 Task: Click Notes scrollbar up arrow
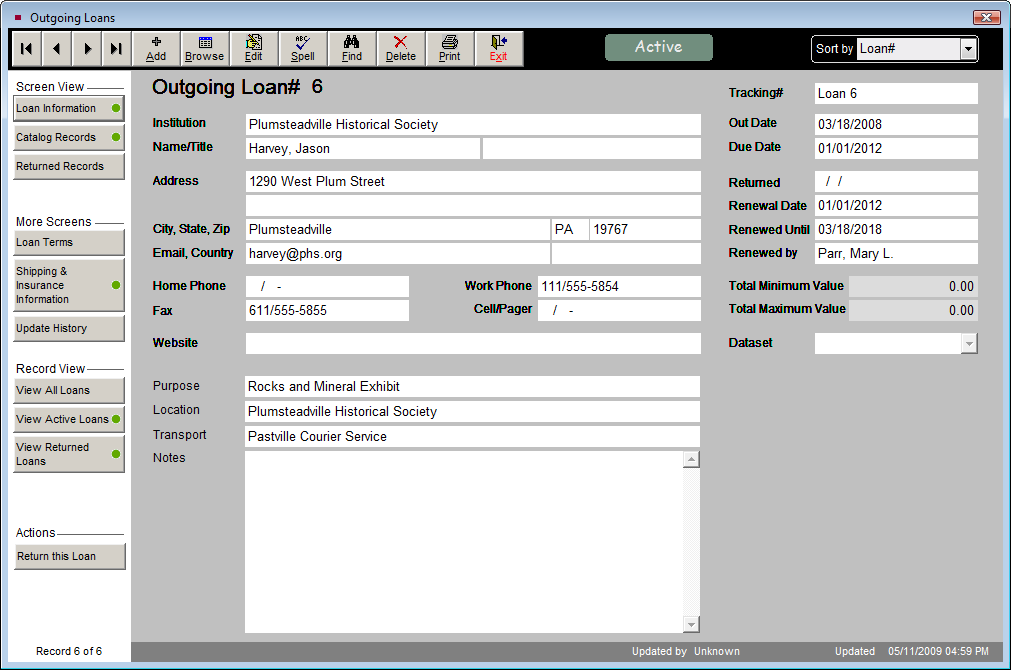coord(691,460)
